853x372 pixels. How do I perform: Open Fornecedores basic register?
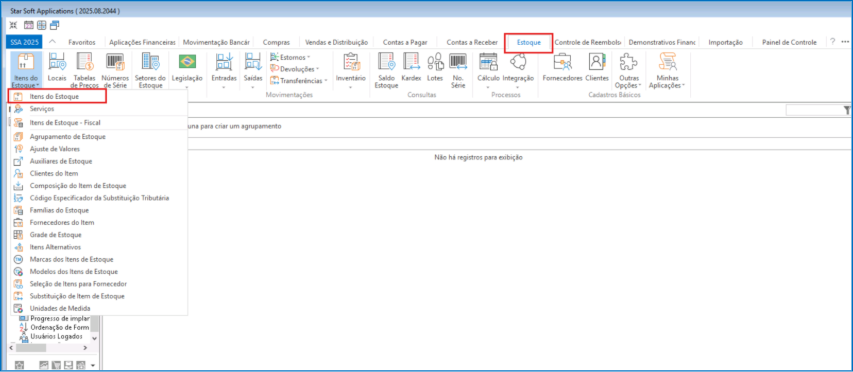point(562,68)
